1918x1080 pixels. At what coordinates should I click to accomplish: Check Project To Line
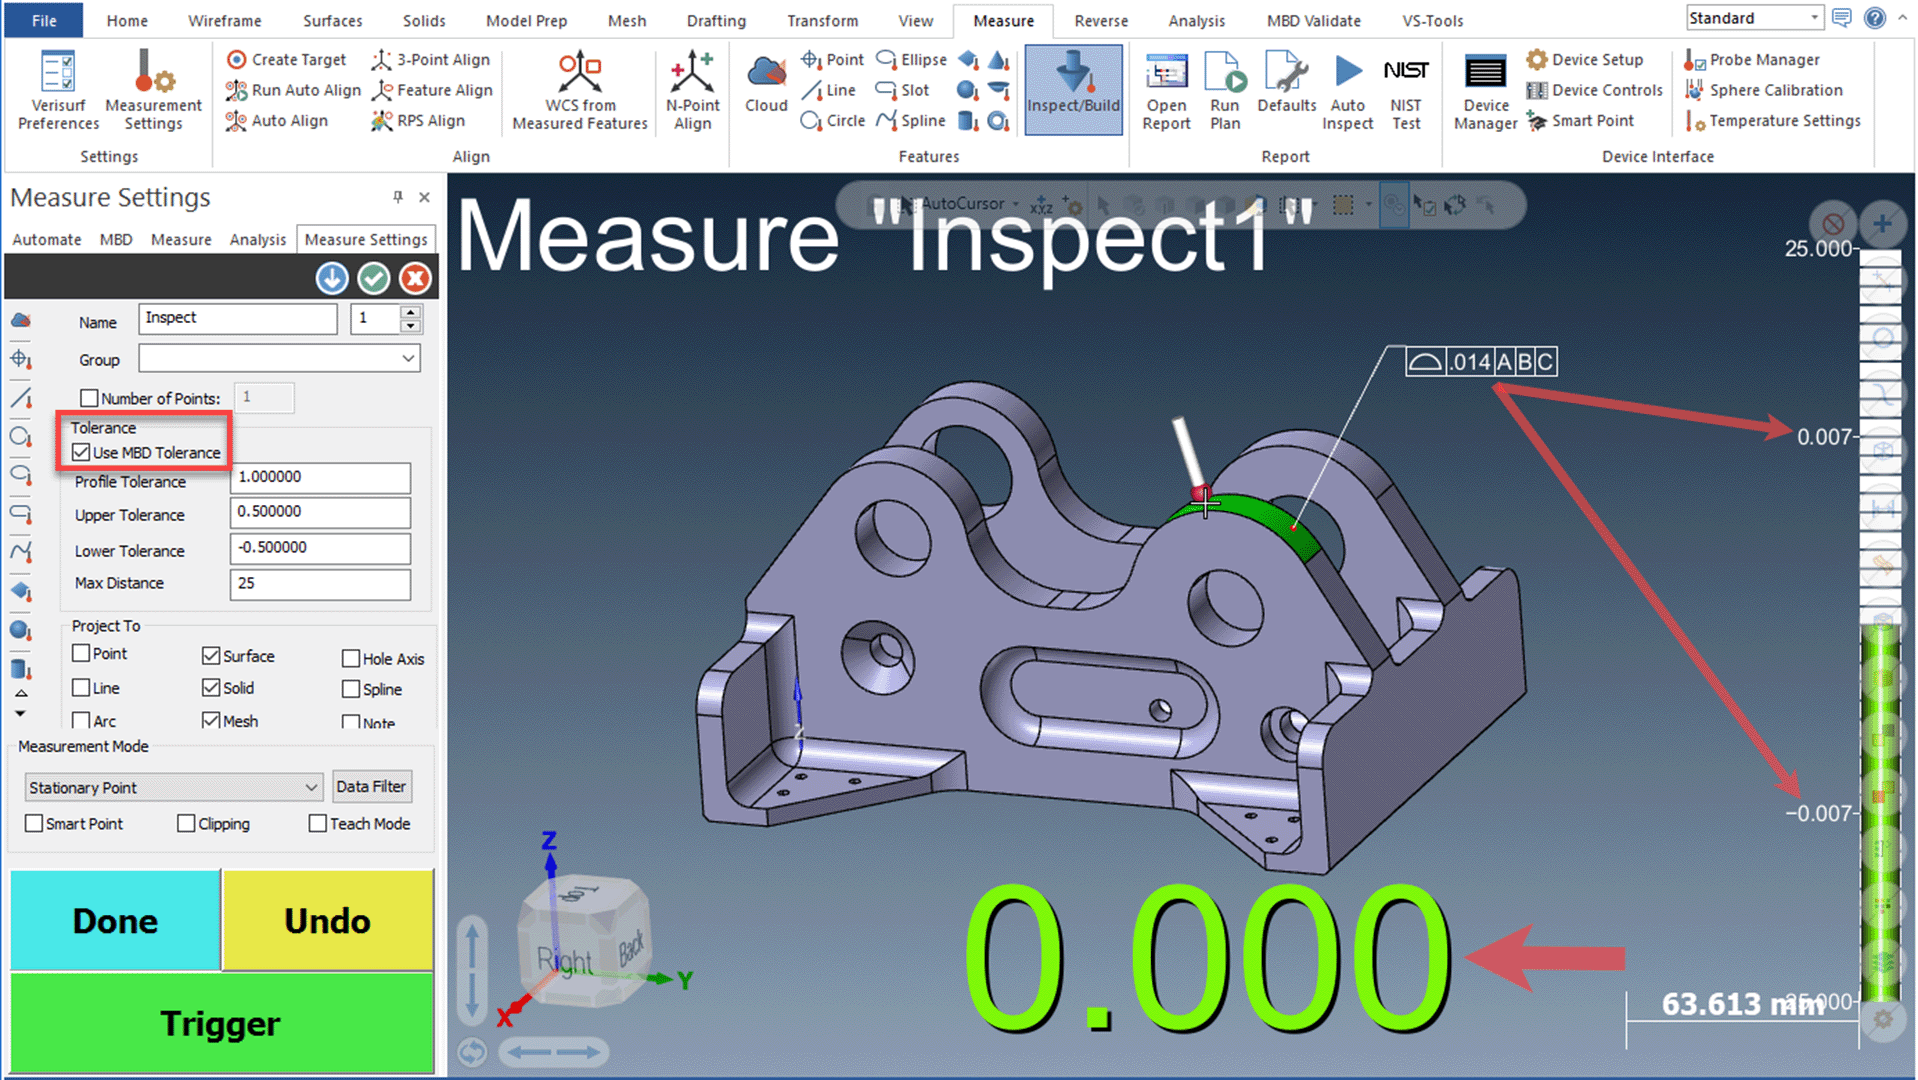pyautogui.click(x=82, y=688)
